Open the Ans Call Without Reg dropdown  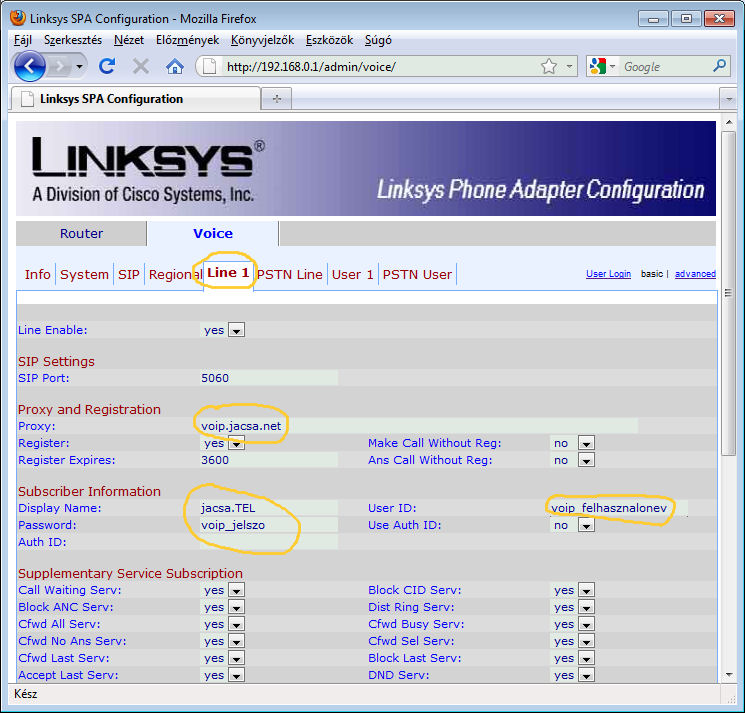tap(586, 460)
